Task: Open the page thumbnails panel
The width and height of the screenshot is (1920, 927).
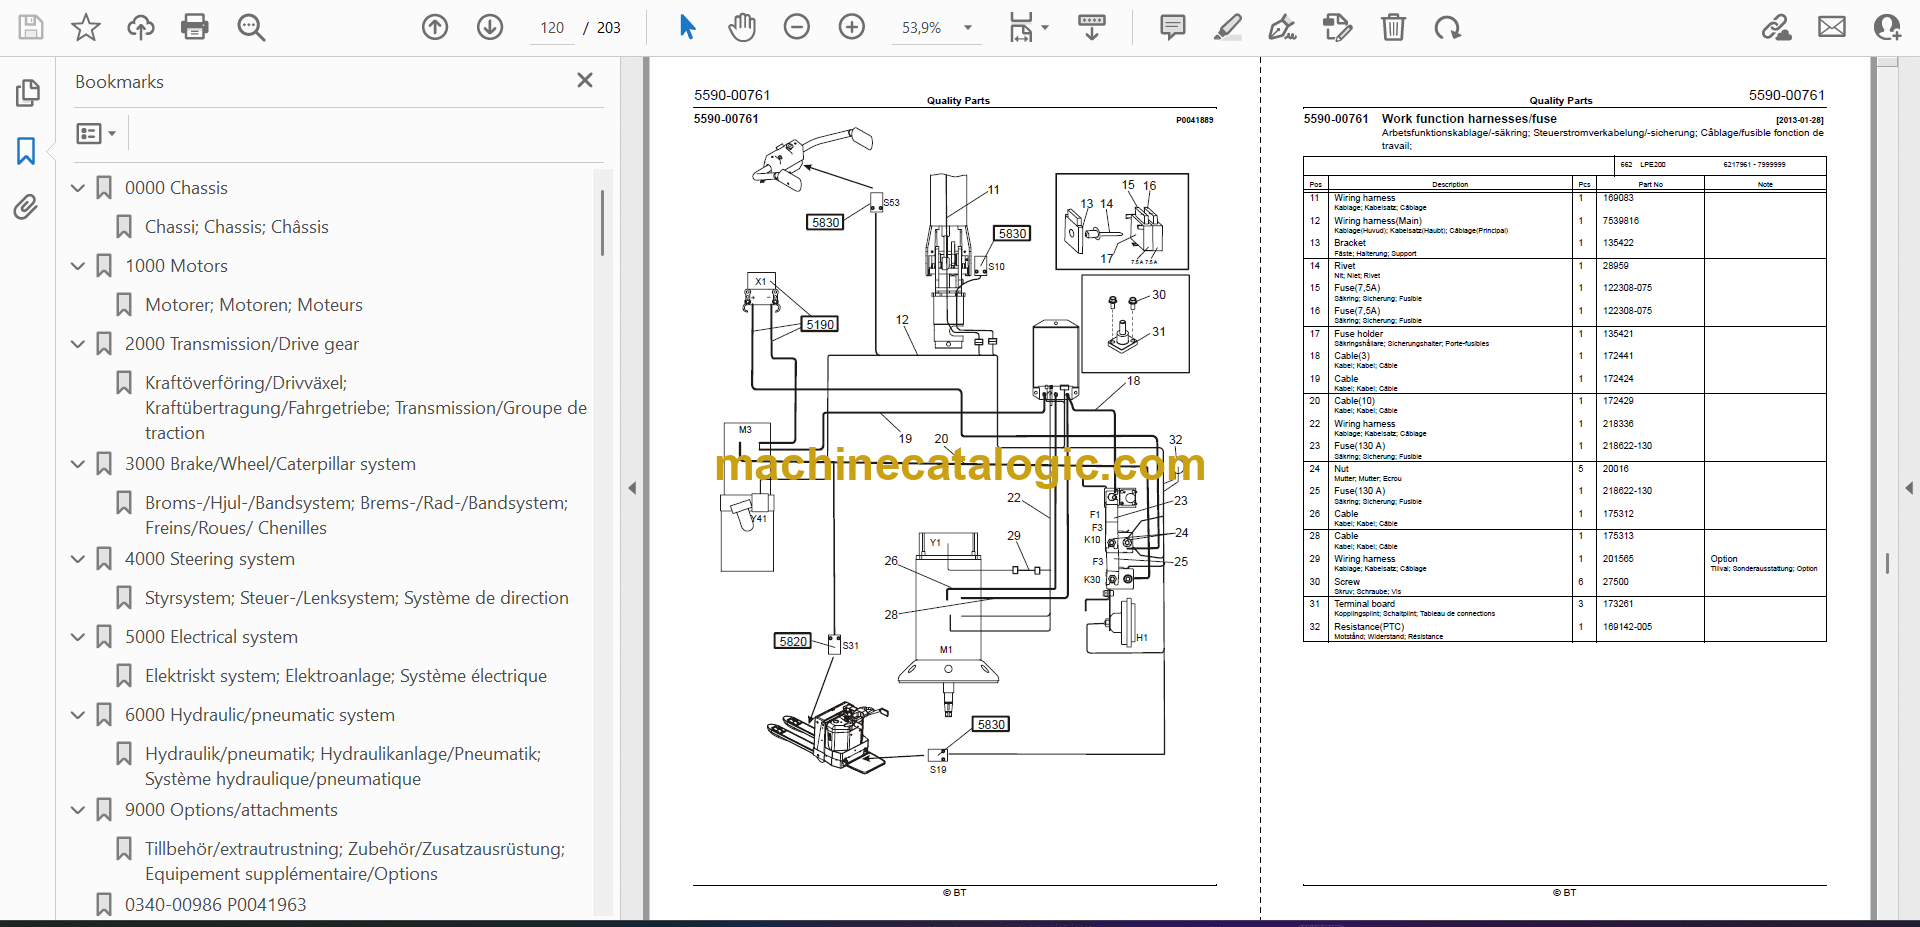Action: [x=27, y=93]
